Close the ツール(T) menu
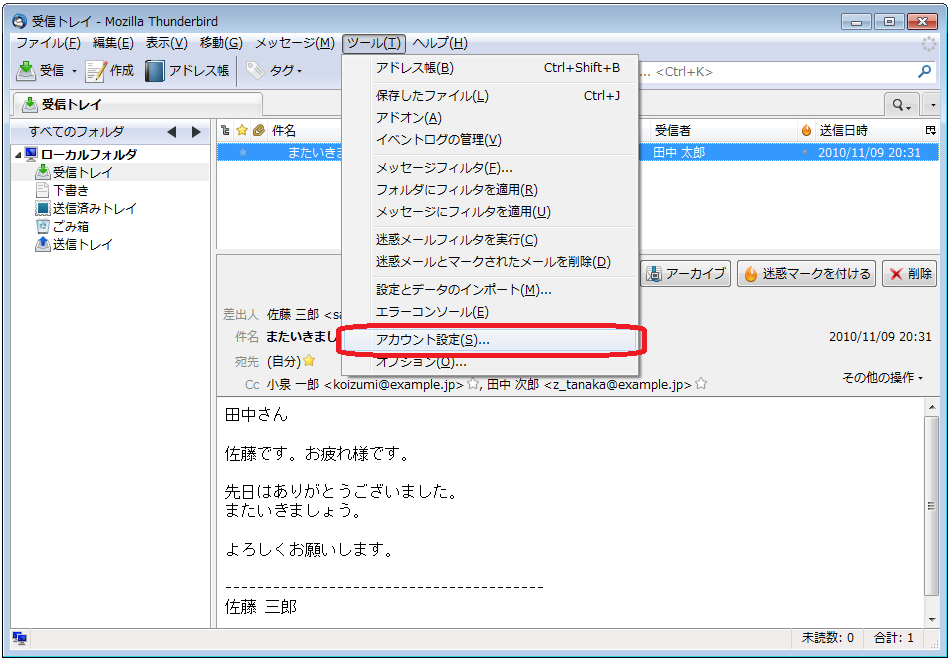Viewport: 950px width, 661px height. [374, 43]
